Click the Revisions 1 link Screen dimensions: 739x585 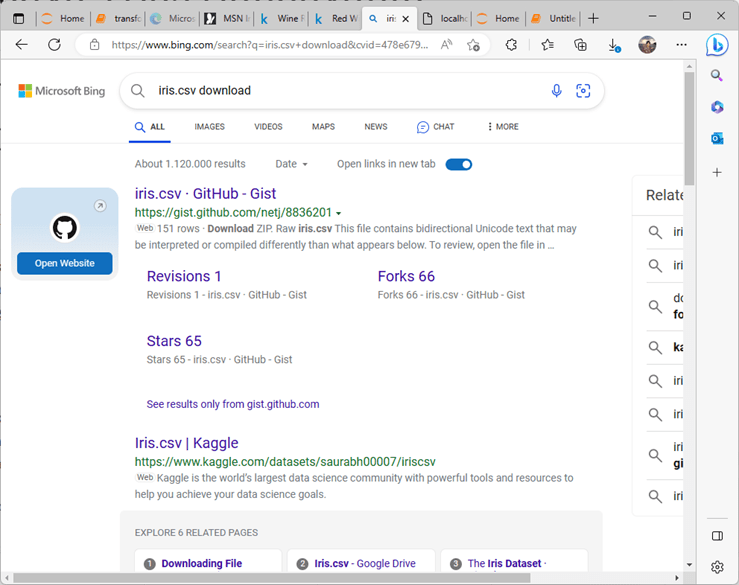pos(184,276)
